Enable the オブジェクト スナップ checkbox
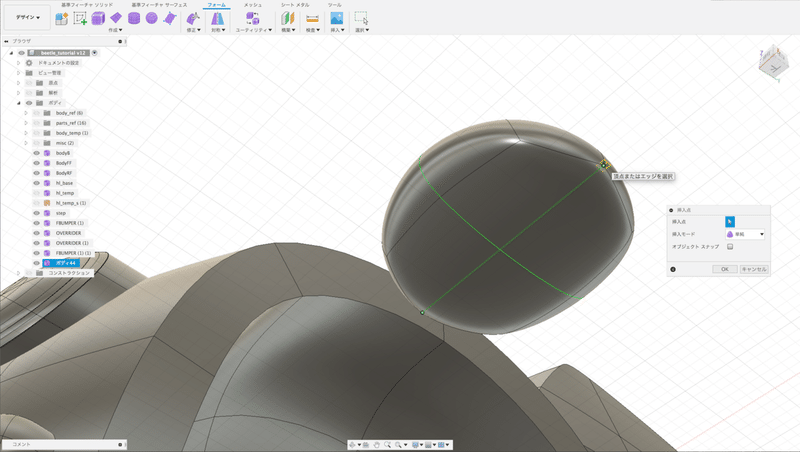This screenshot has height=452, width=800. (730, 246)
